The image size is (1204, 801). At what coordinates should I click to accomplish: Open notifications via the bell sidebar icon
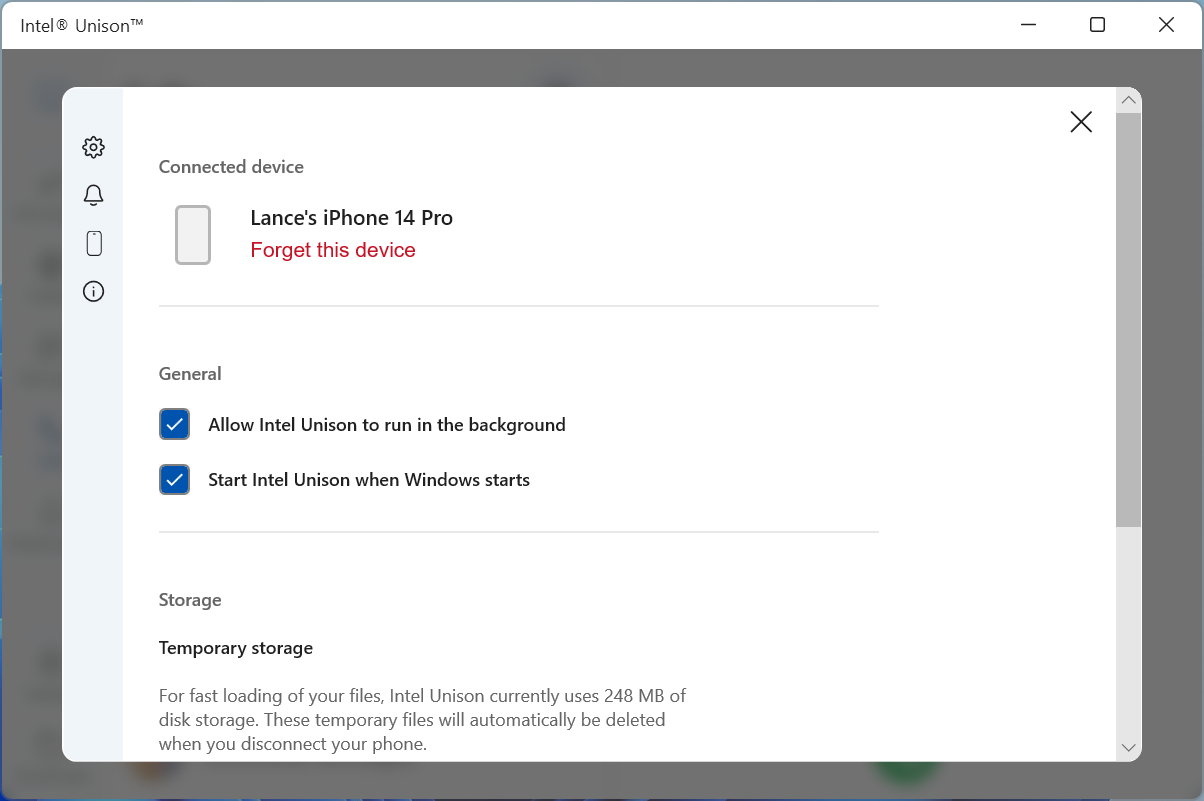pos(93,194)
